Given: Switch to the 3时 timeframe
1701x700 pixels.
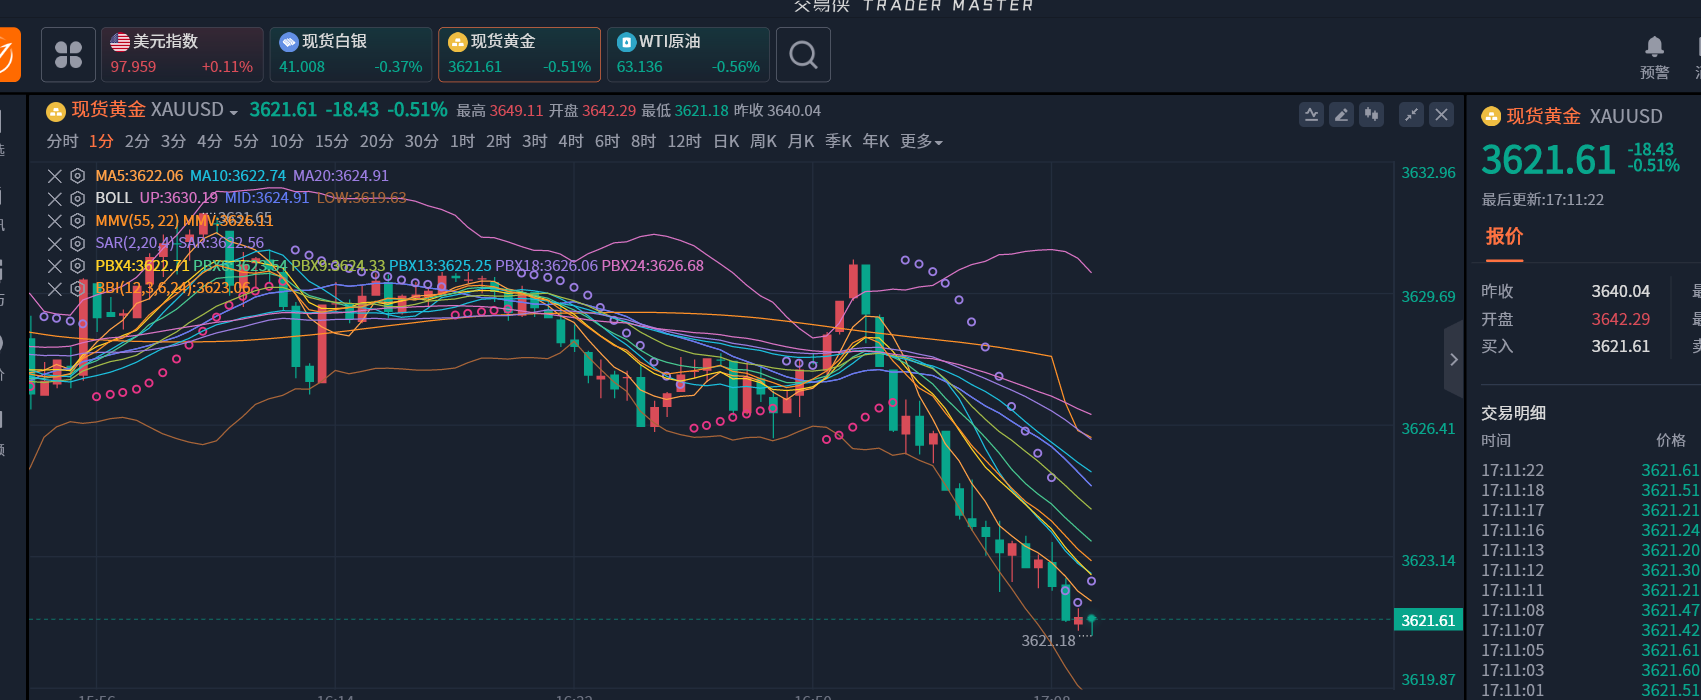Looking at the screenshot, I should (x=535, y=142).
